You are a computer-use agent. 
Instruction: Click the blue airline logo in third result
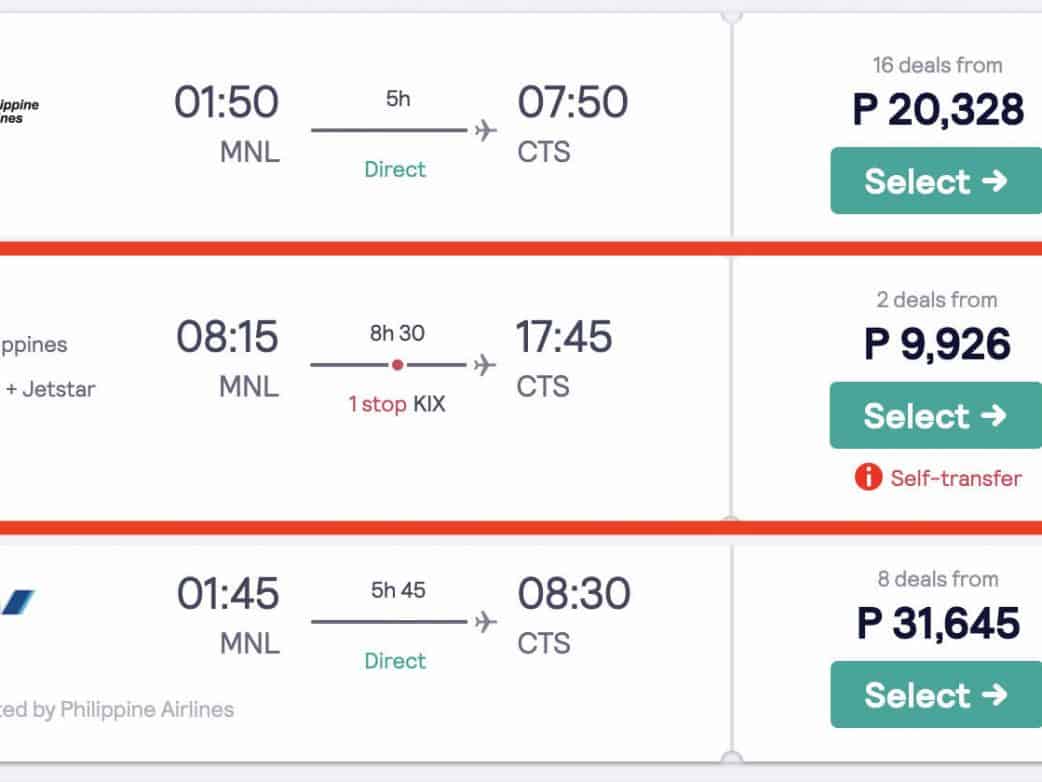(x=18, y=601)
